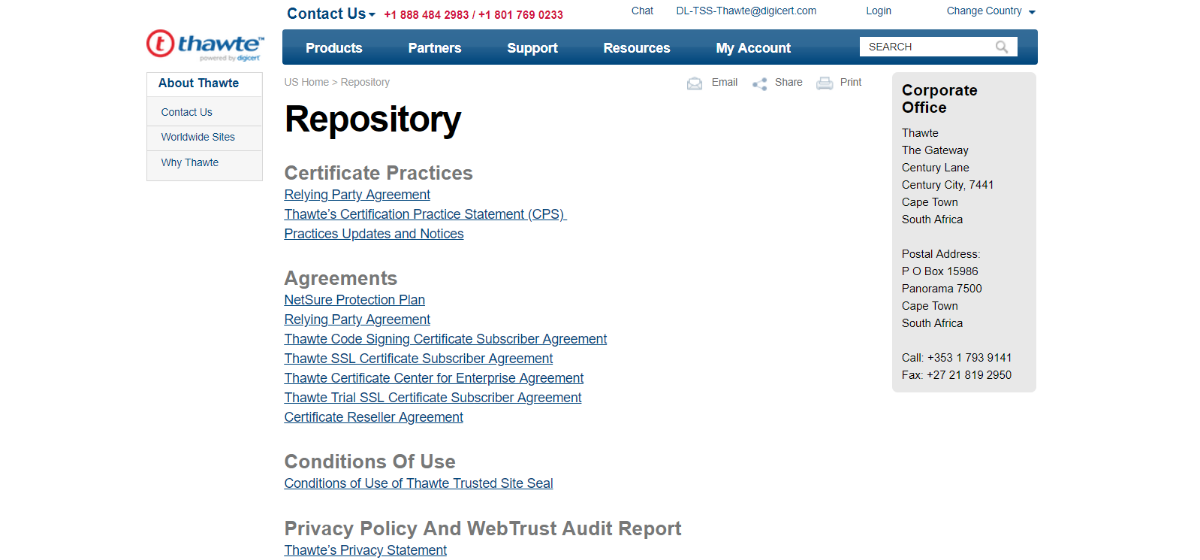The image size is (1200, 560).
Task: Go to US Home breadcrumb
Action: (306, 82)
